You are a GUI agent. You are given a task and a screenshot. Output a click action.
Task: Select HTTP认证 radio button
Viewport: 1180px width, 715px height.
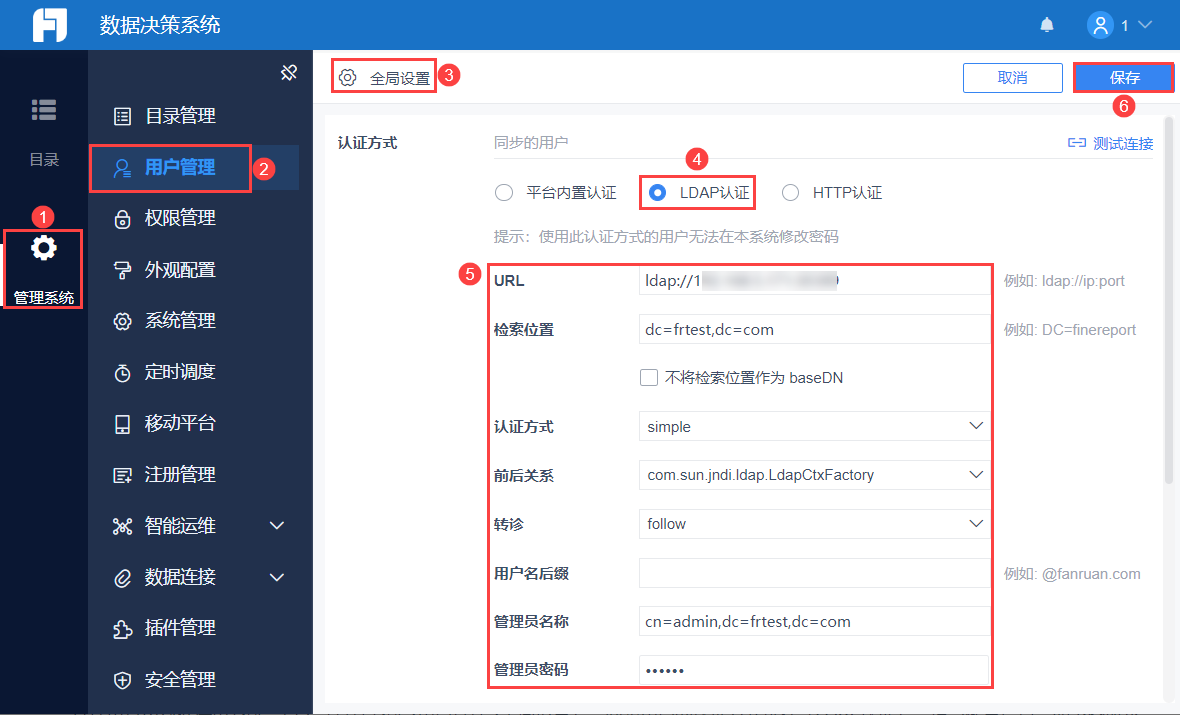click(x=790, y=193)
